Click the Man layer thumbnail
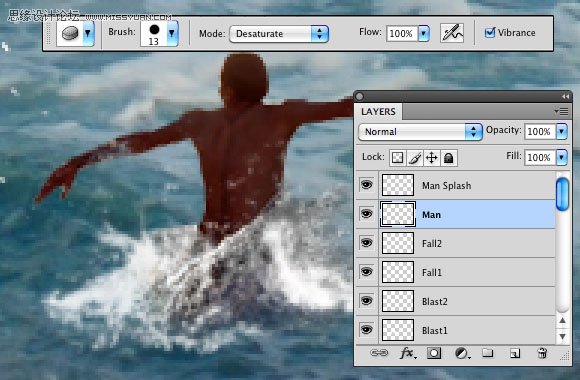The width and height of the screenshot is (580, 380). pos(398,214)
